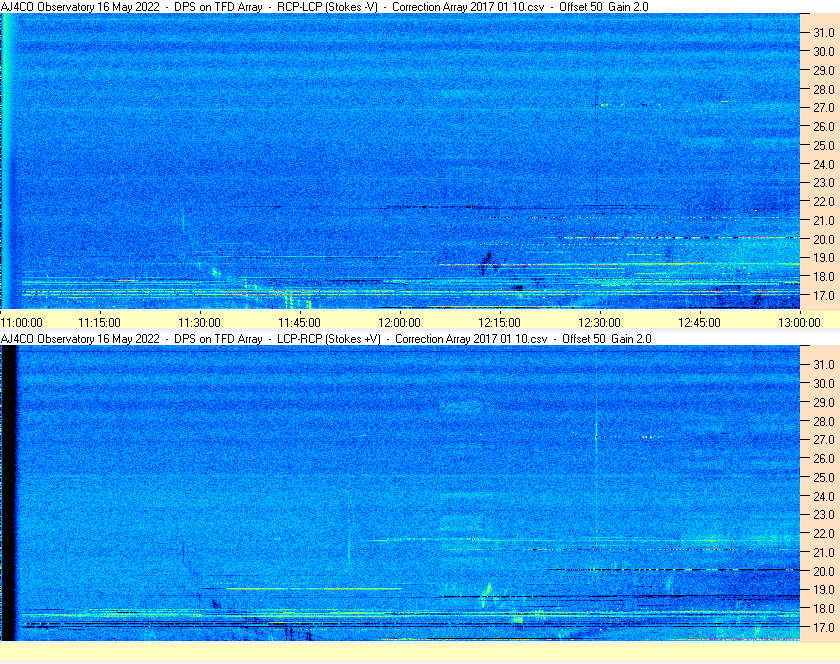840x664 pixels.
Task: Click the 29.0 frequency label on top chart
Action: (x=824, y=71)
